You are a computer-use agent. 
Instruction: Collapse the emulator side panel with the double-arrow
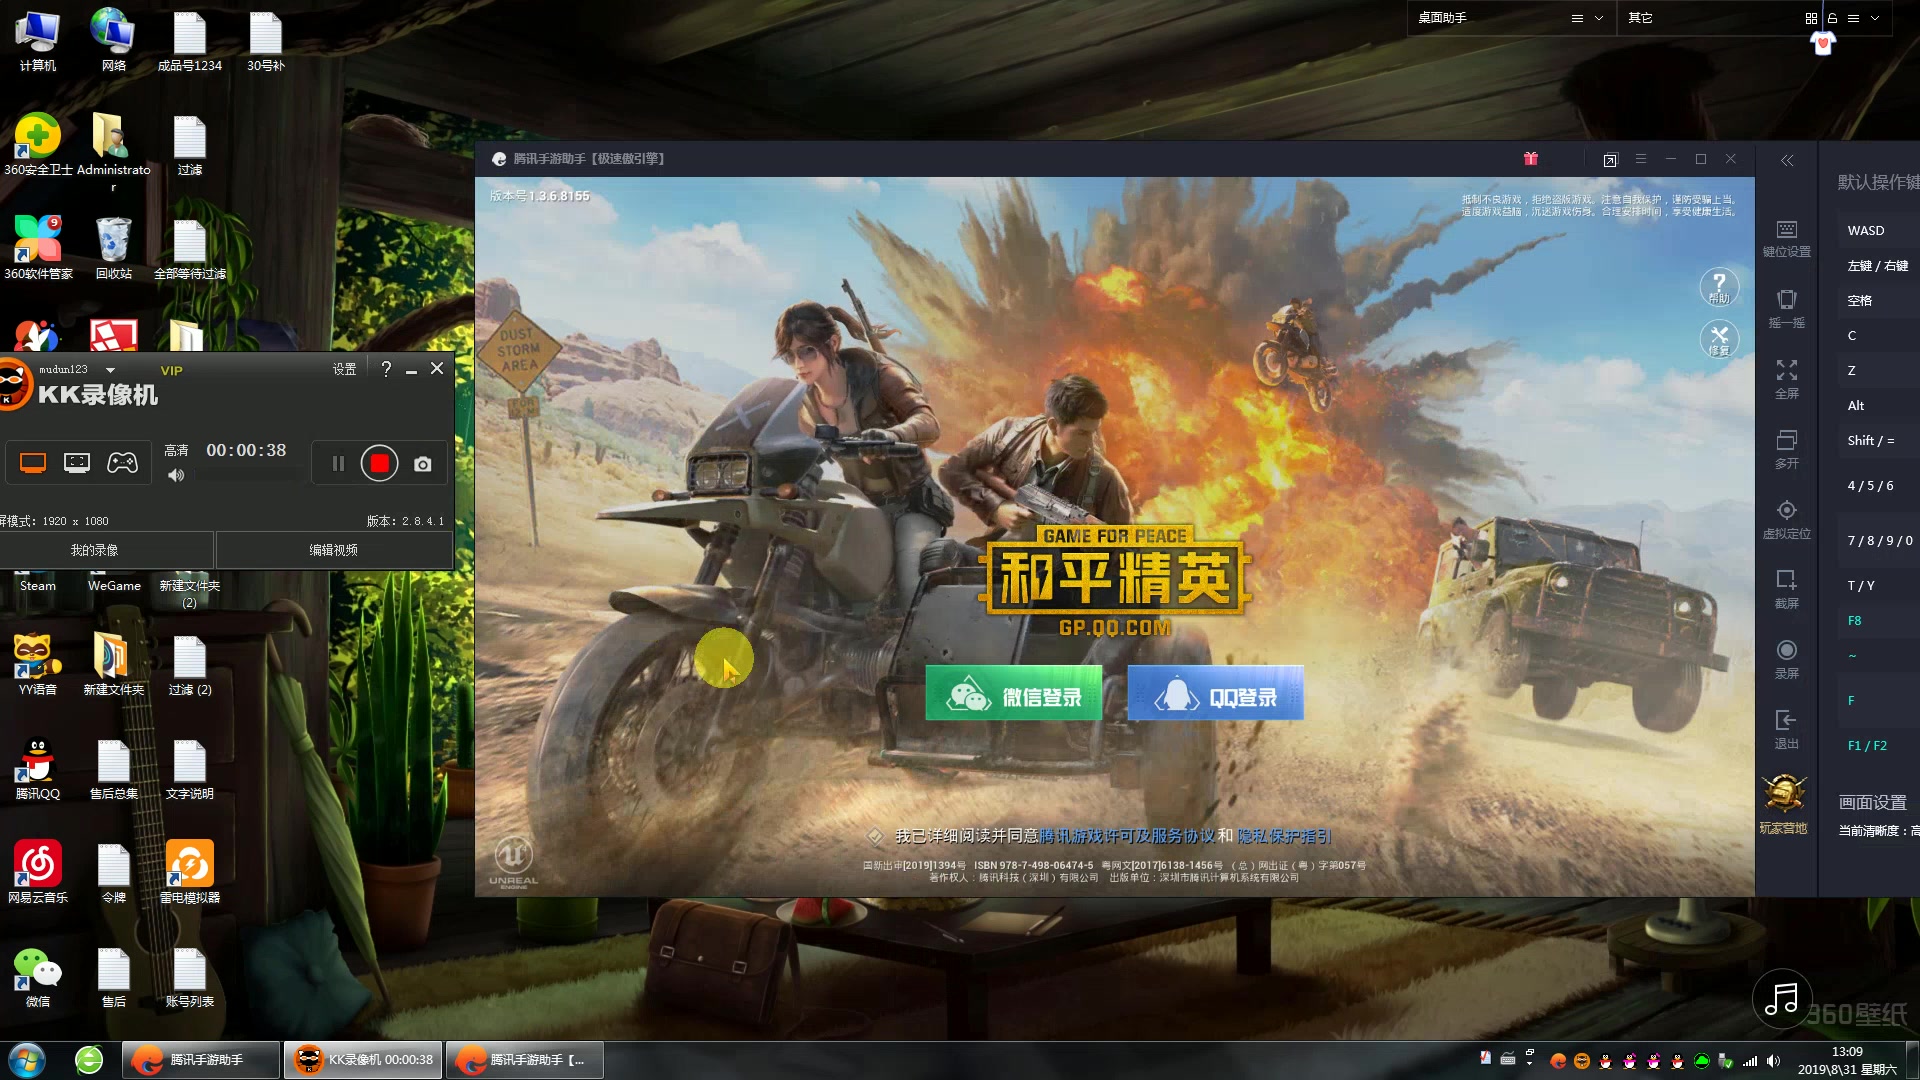point(1787,160)
